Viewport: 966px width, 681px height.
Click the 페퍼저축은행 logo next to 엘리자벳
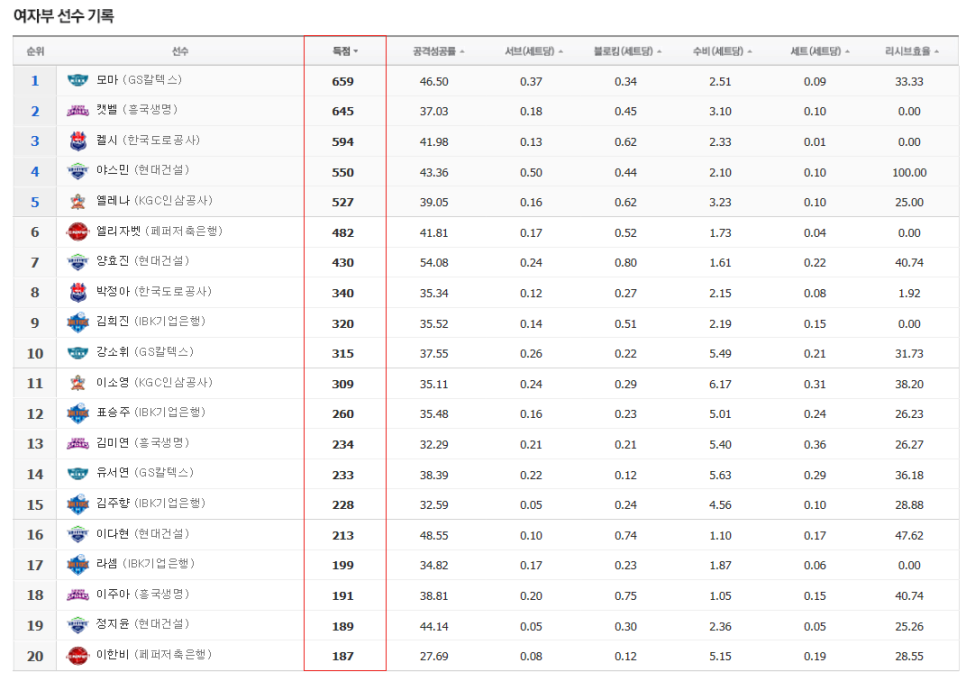(x=80, y=232)
